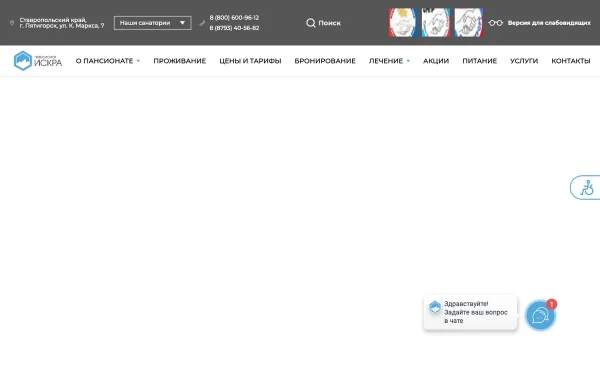600x375 pixels.
Task: Click the location pin icon
Action: click(12, 23)
